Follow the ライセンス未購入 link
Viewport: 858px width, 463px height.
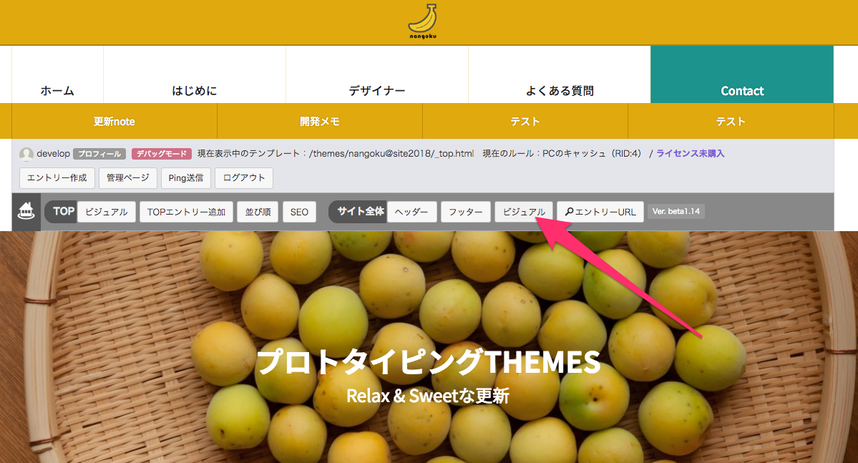click(690, 153)
